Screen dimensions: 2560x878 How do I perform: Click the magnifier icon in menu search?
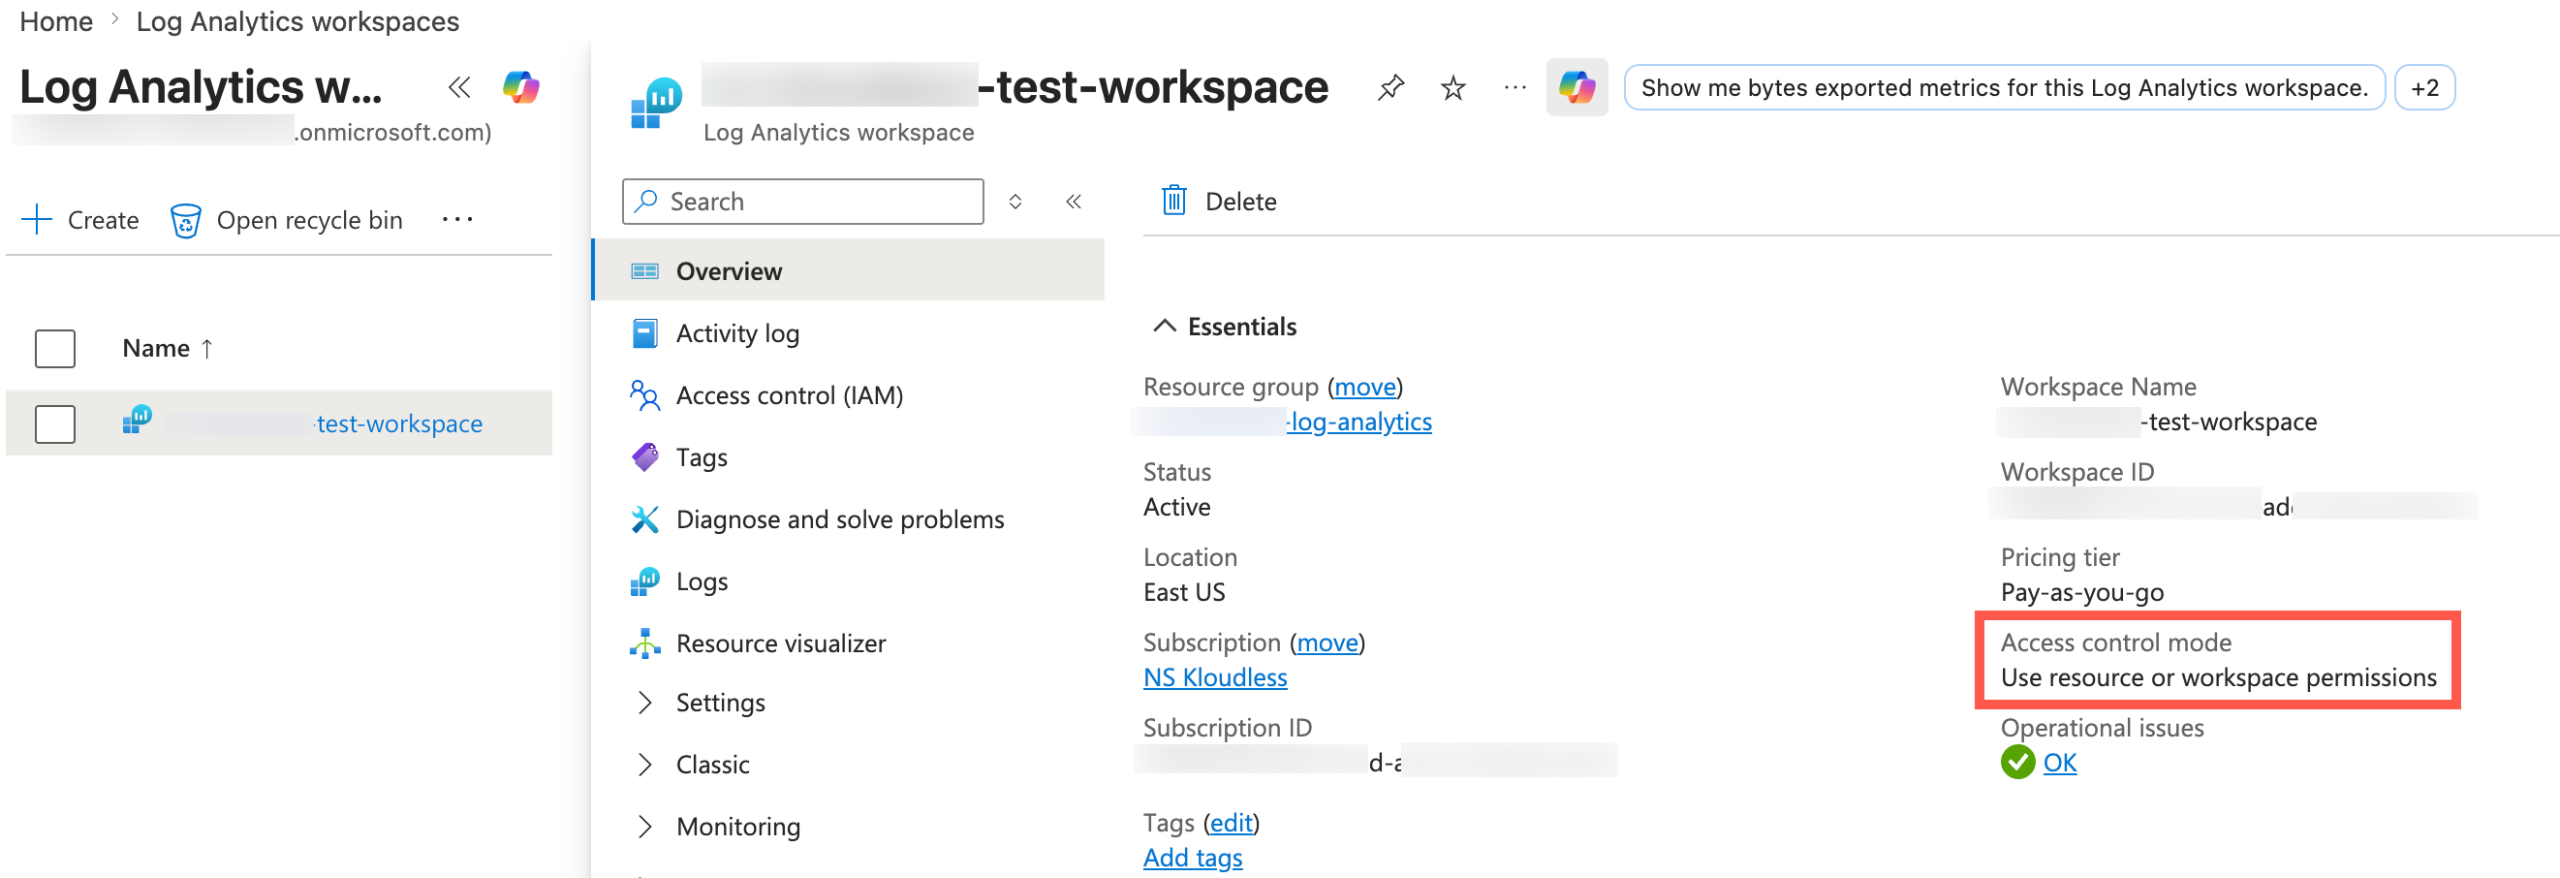pos(647,201)
